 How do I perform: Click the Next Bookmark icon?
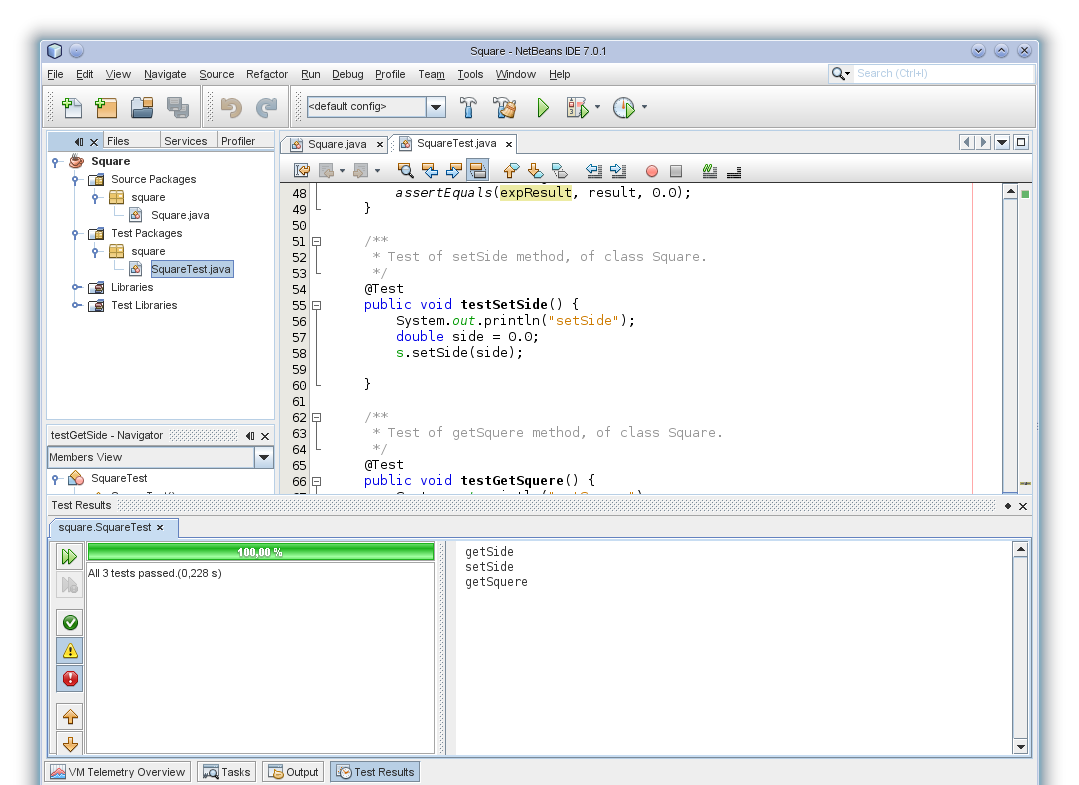tap(535, 171)
